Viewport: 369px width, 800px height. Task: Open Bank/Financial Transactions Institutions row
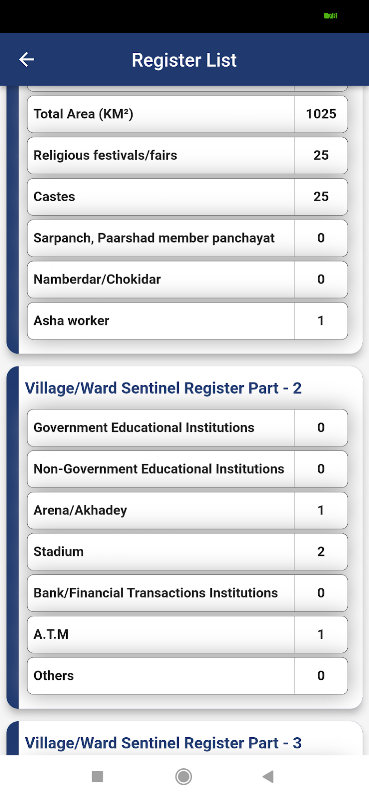point(187,593)
